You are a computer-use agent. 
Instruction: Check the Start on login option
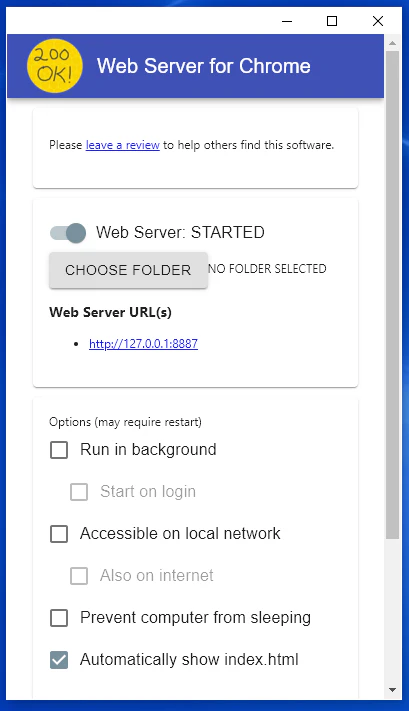pyautogui.click(x=79, y=492)
